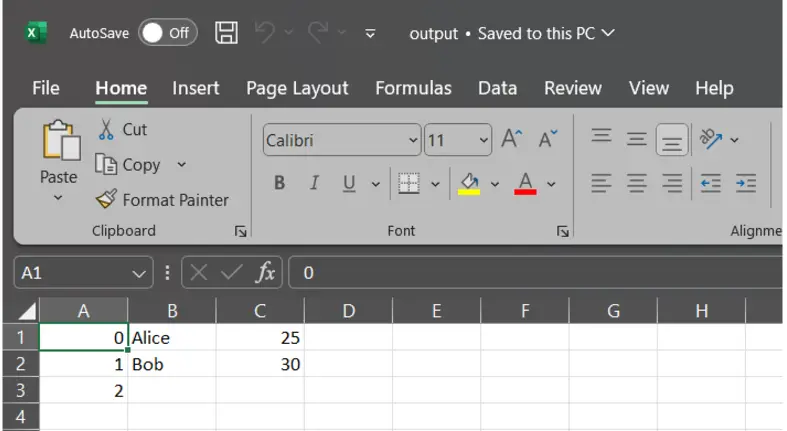Click the Cut scissors button
Screen dimensions: 787x431
[x=122, y=129]
